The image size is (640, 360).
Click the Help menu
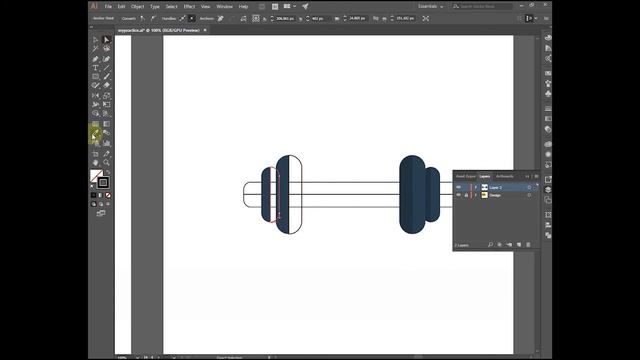click(x=243, y=7)
